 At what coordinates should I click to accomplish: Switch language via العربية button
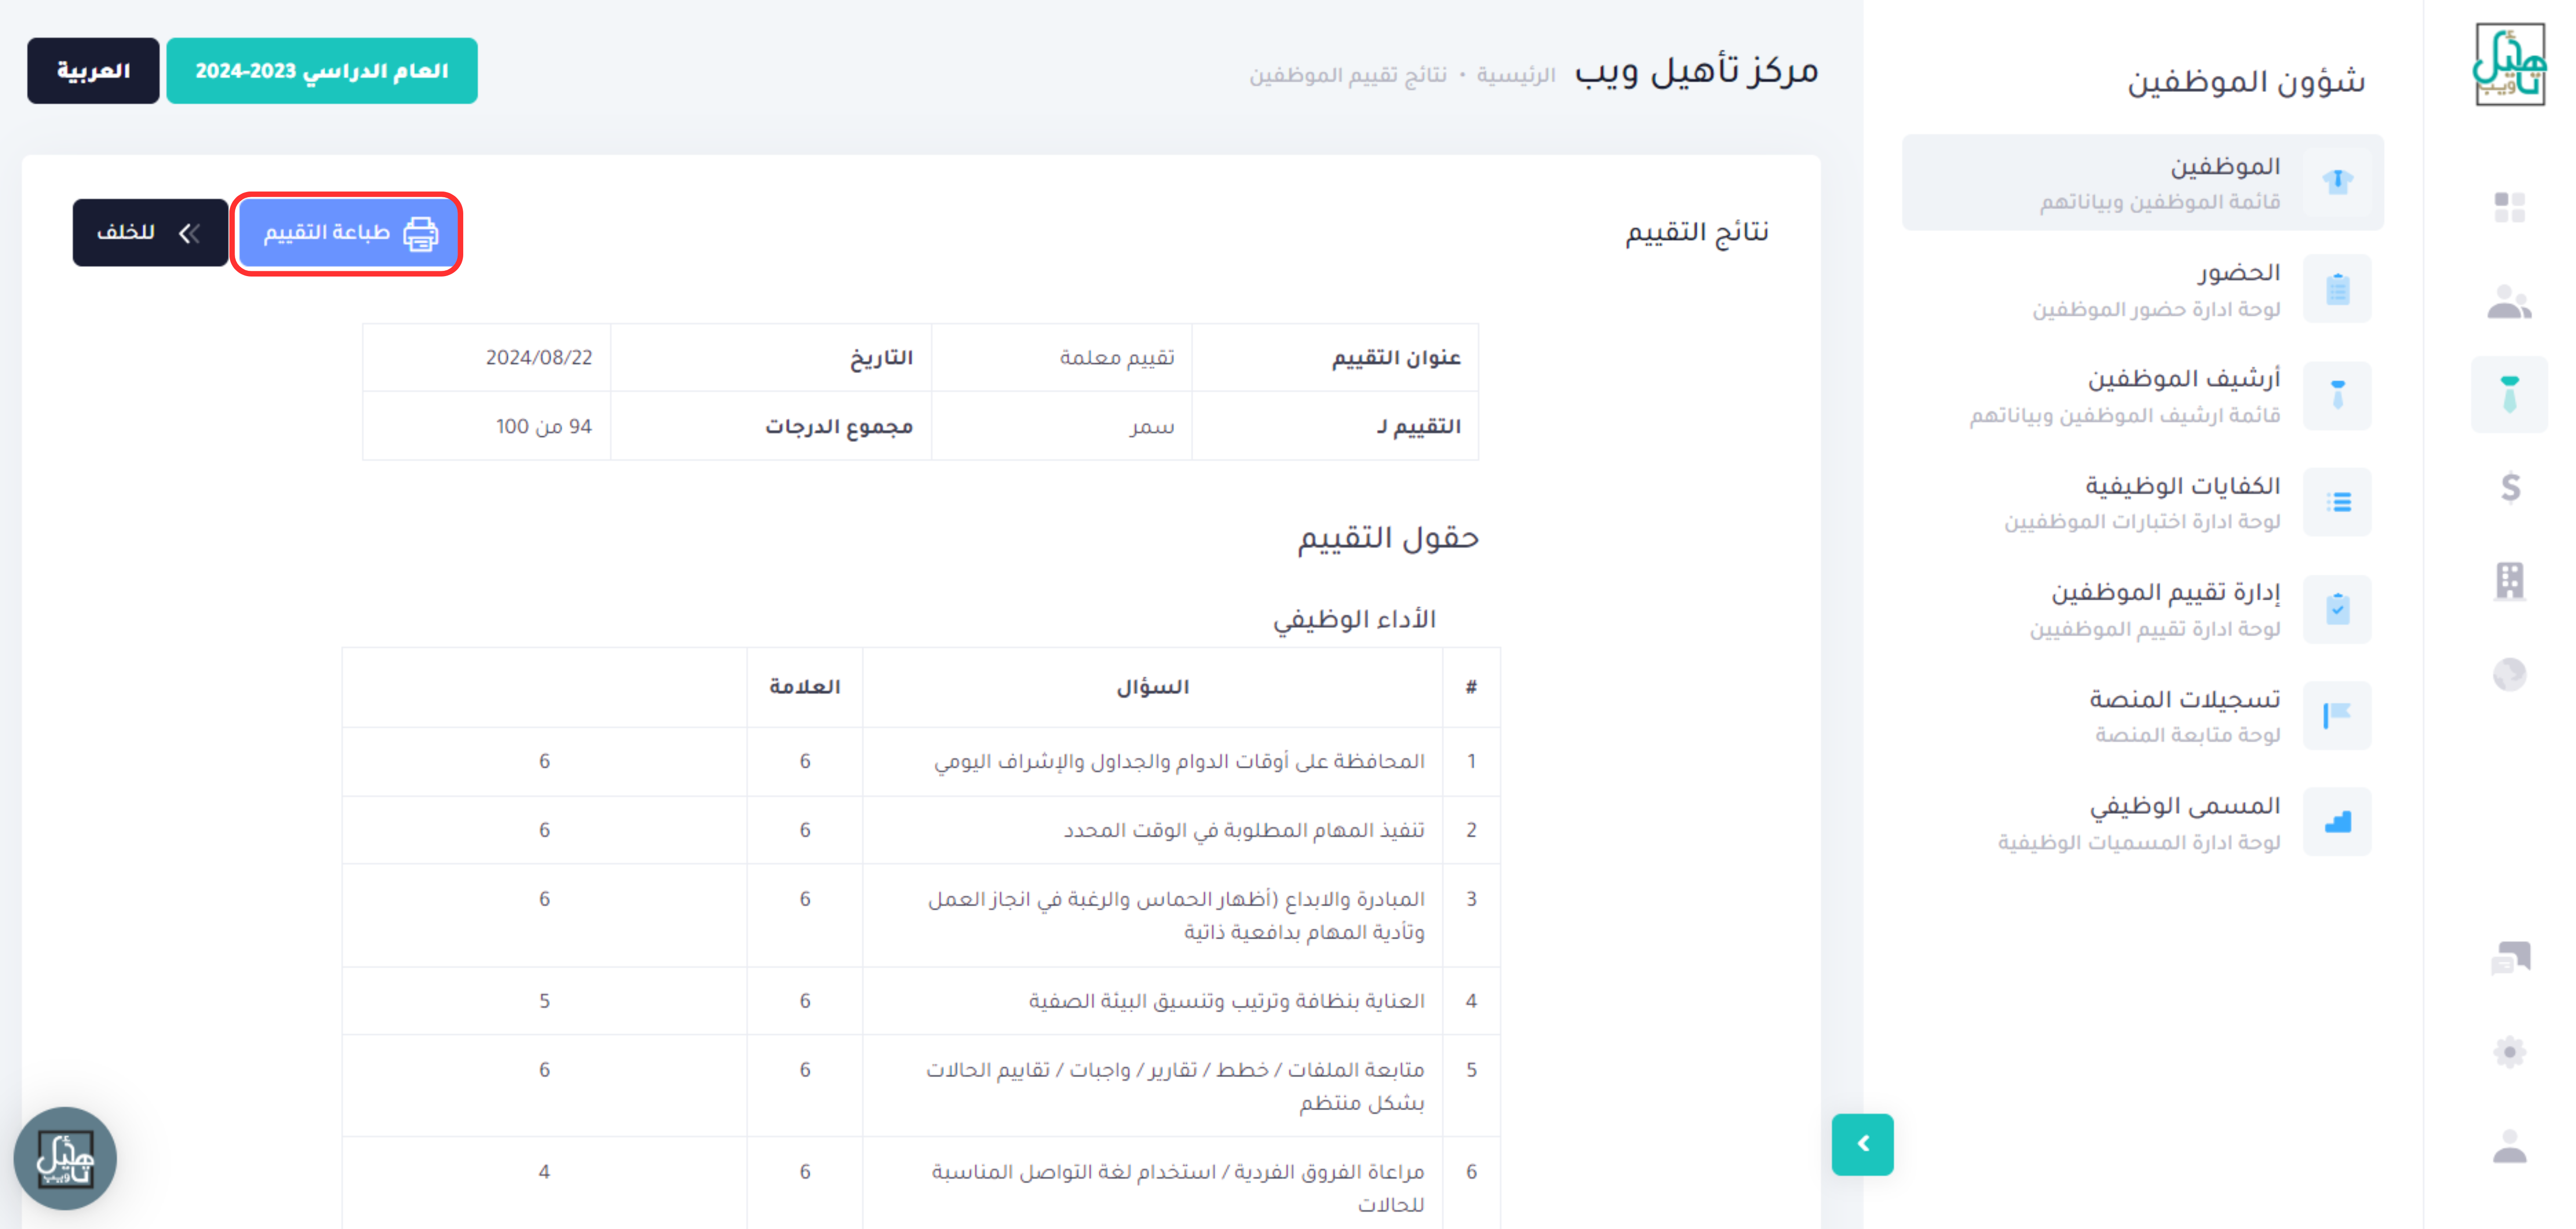click(x=93, y=71)
